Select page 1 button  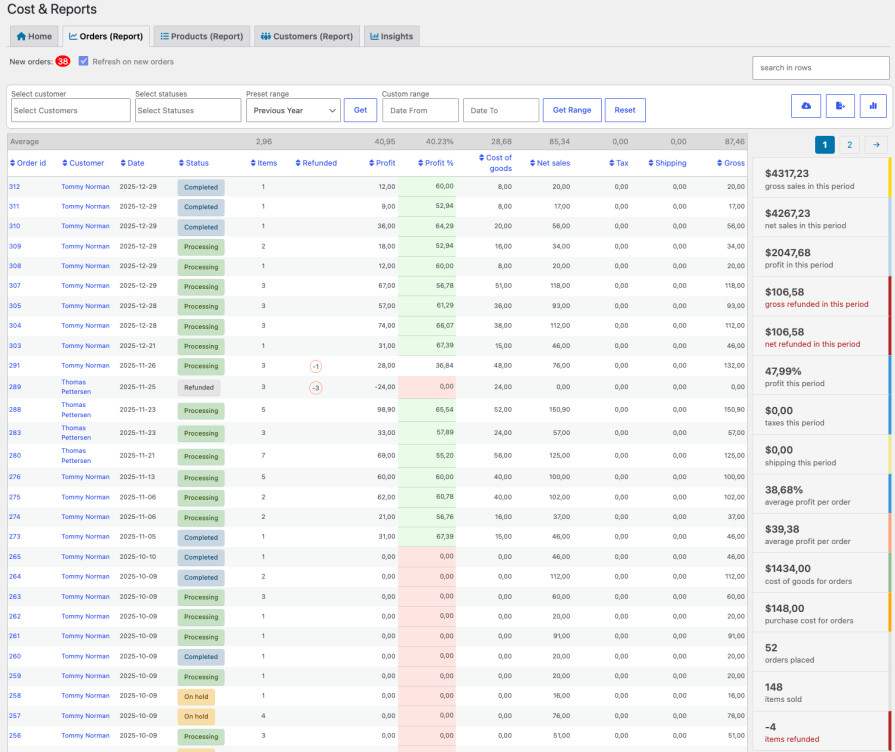824,144
